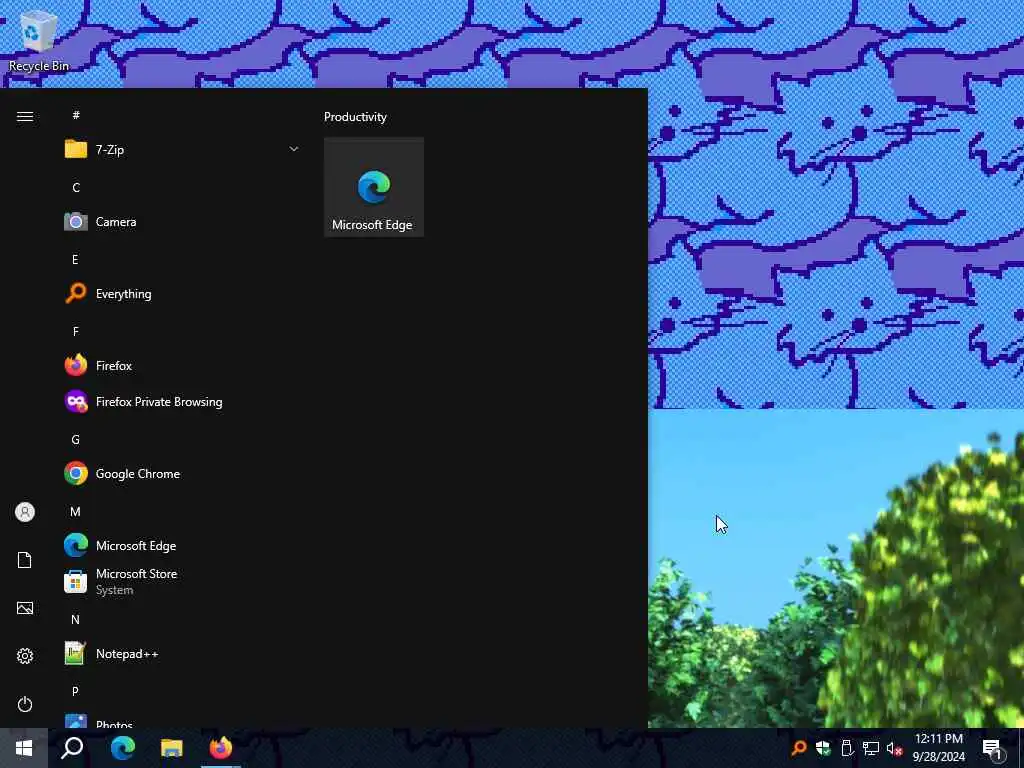1024x768 pixels.
Task: Click the N letter index header
Action: coord(75,619)
